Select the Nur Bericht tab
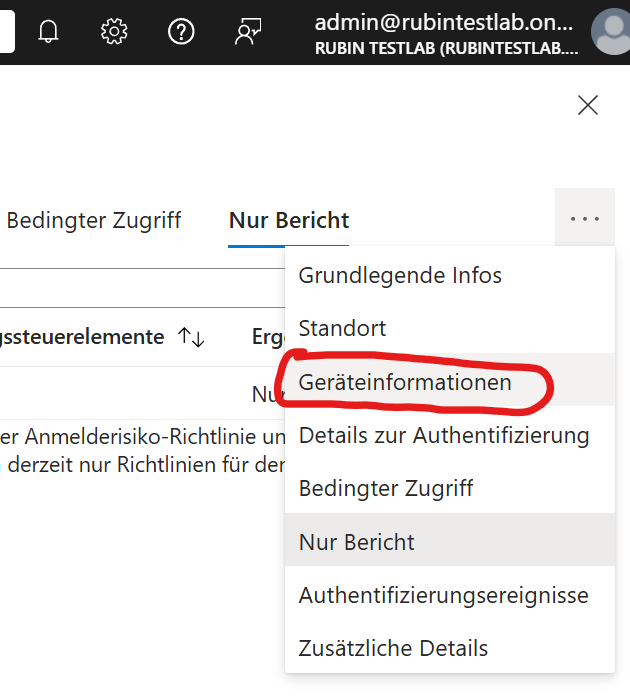 (289, 220)
